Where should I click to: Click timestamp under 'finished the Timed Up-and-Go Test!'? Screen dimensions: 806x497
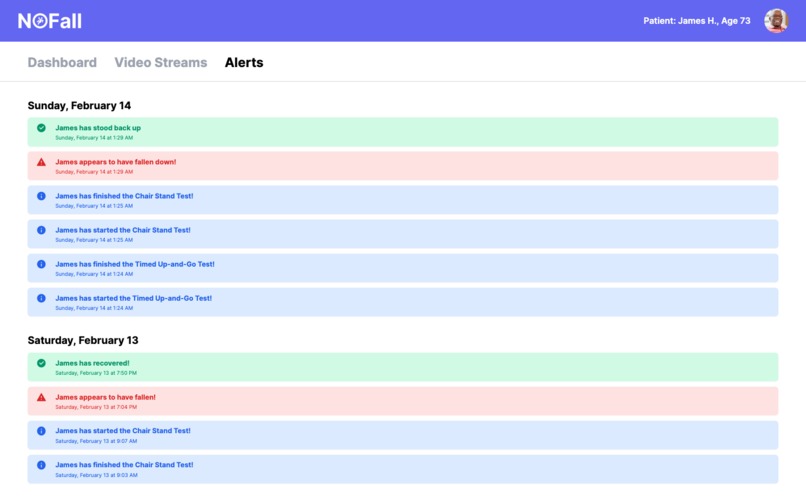coord(94,274)
